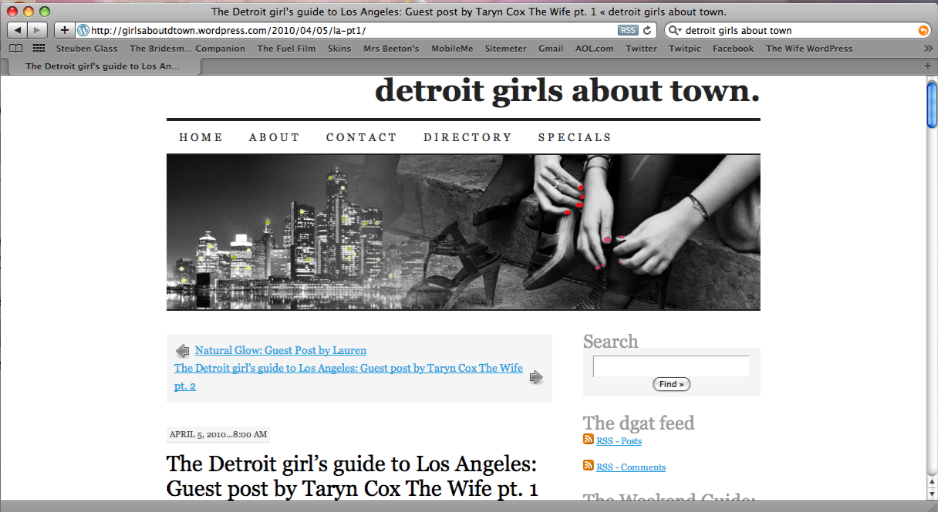Open the SPECIALS page

(575, 137)
